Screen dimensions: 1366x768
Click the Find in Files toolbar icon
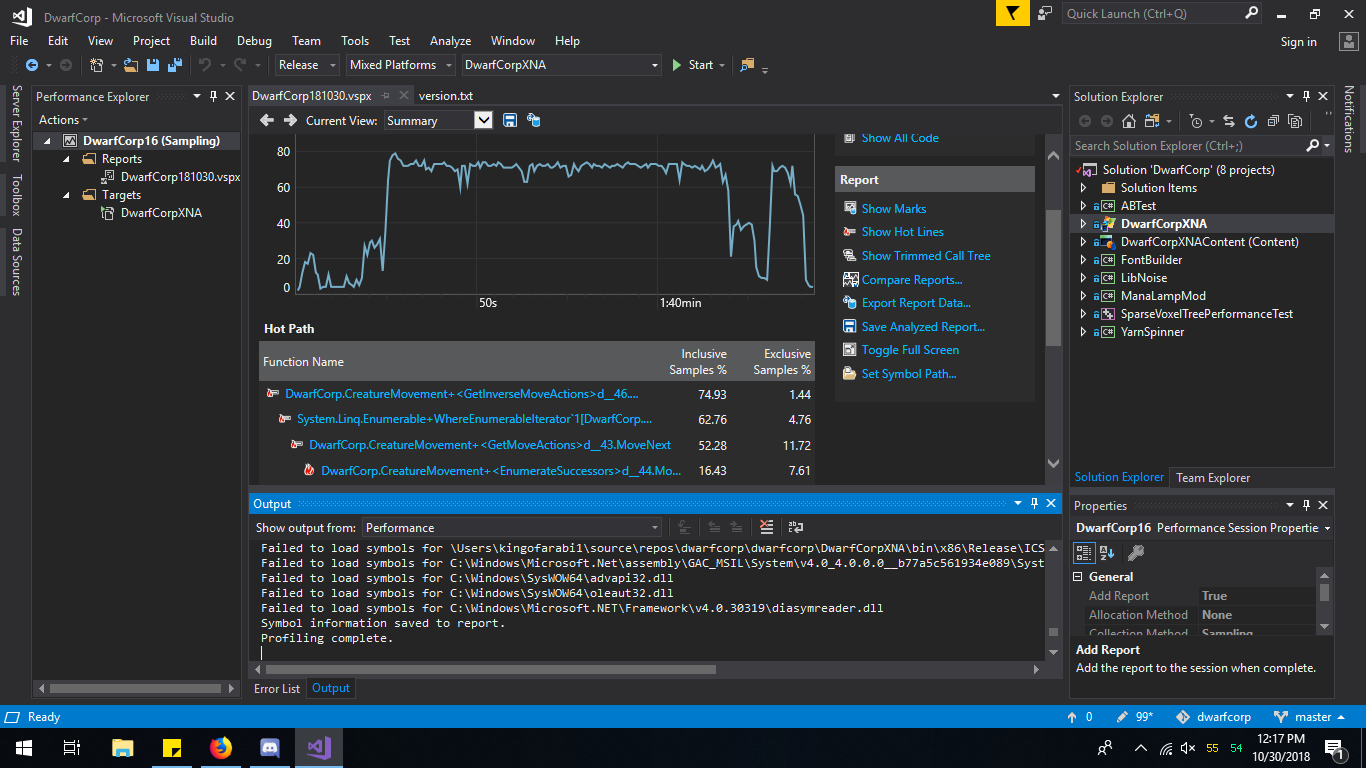click(x=747, y=65)
